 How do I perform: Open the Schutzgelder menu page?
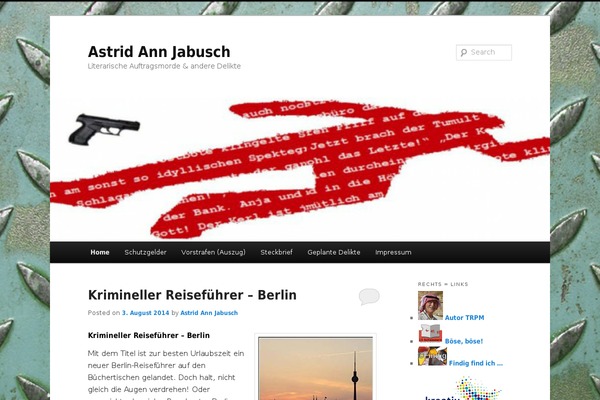145,252
